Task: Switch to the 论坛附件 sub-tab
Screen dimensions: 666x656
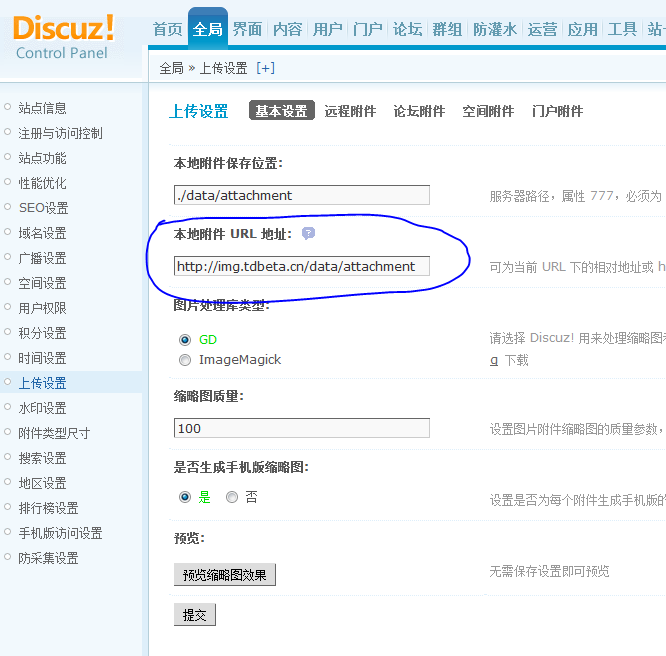Action: tap(419, 111)
